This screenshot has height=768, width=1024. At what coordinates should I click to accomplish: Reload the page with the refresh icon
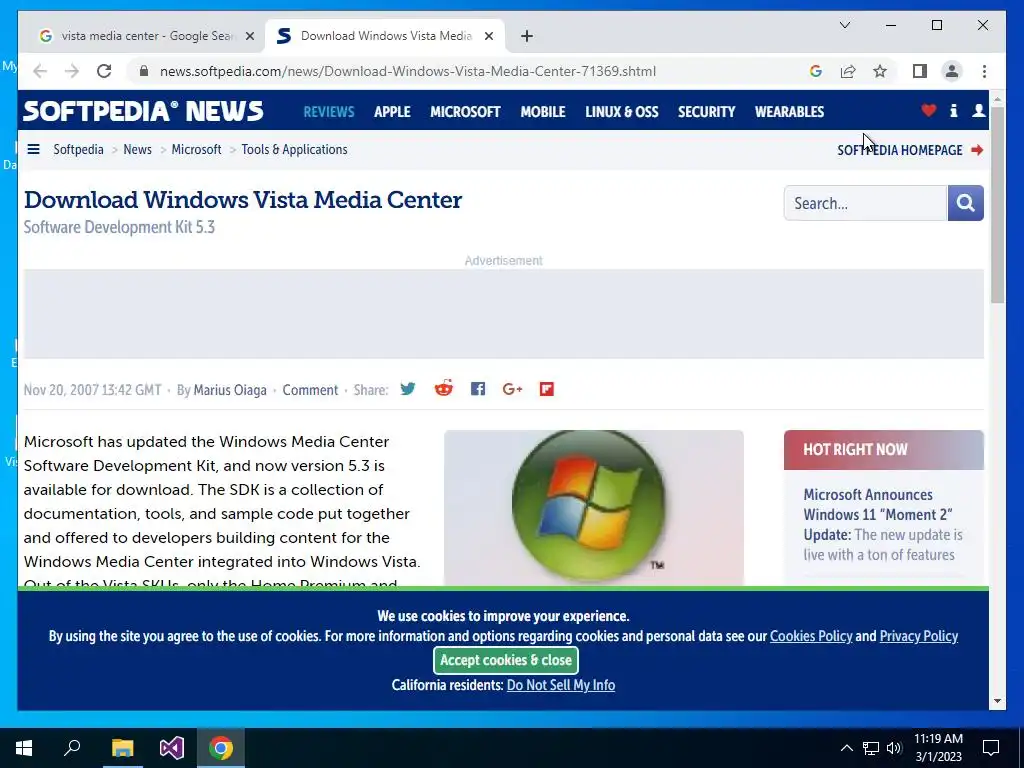pos(104,71)
